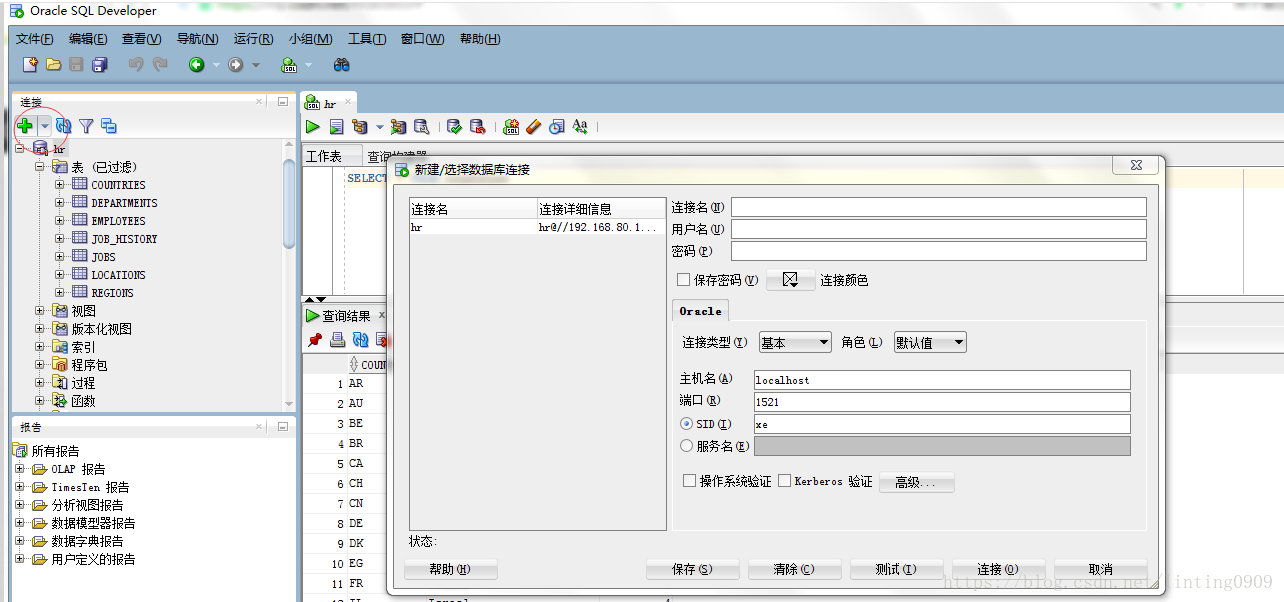Open the 编辑(E) menu
The image size is (1284, 602).
coord(88,39)
